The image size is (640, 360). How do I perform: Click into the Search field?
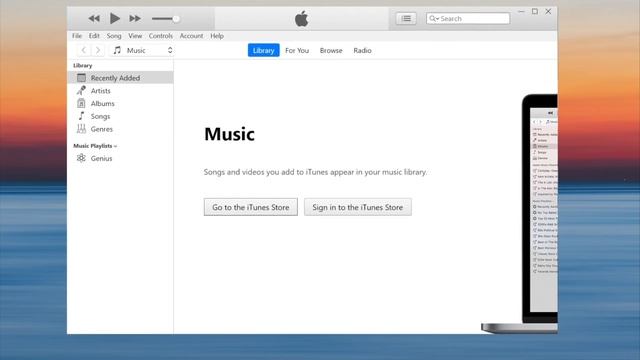pos(468,18)
